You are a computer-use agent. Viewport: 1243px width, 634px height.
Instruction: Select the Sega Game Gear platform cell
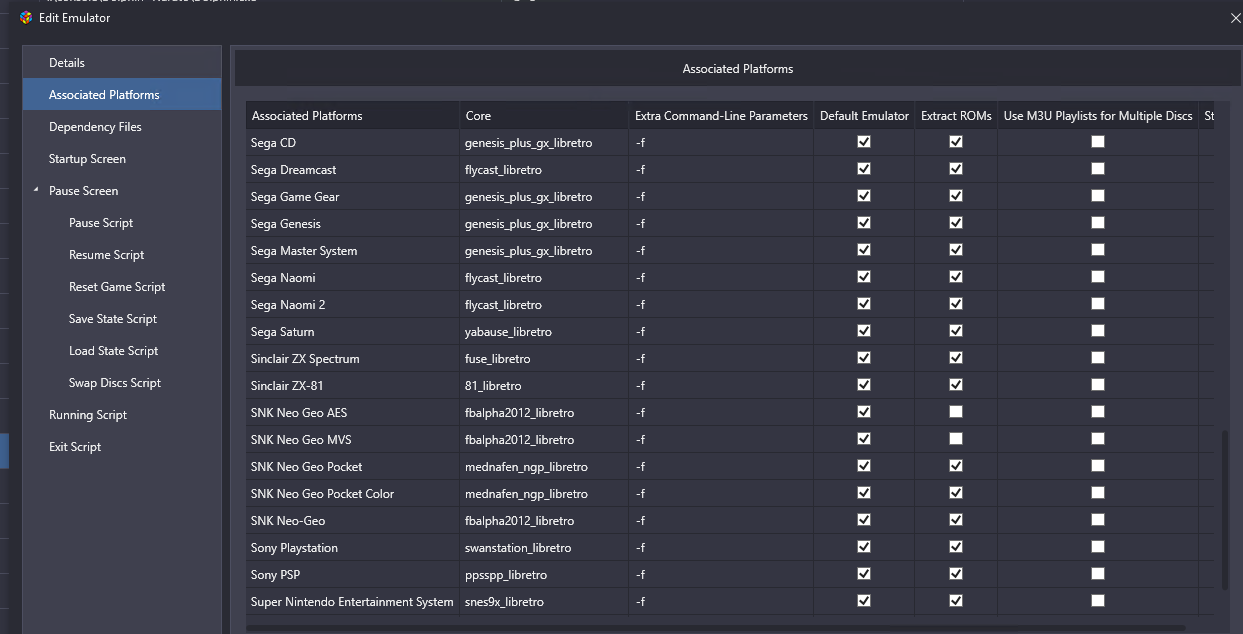353,197
